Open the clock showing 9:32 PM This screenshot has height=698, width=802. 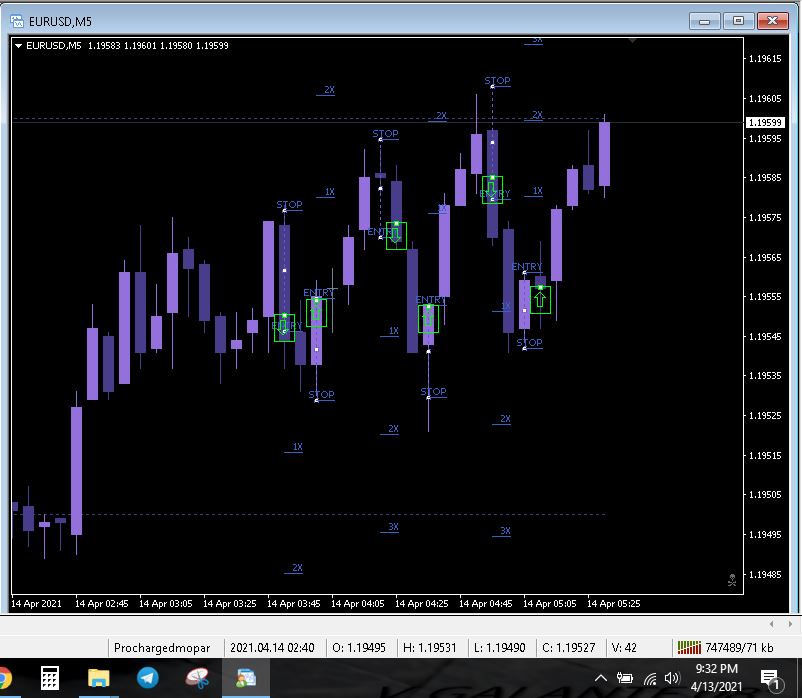[716, 678]
